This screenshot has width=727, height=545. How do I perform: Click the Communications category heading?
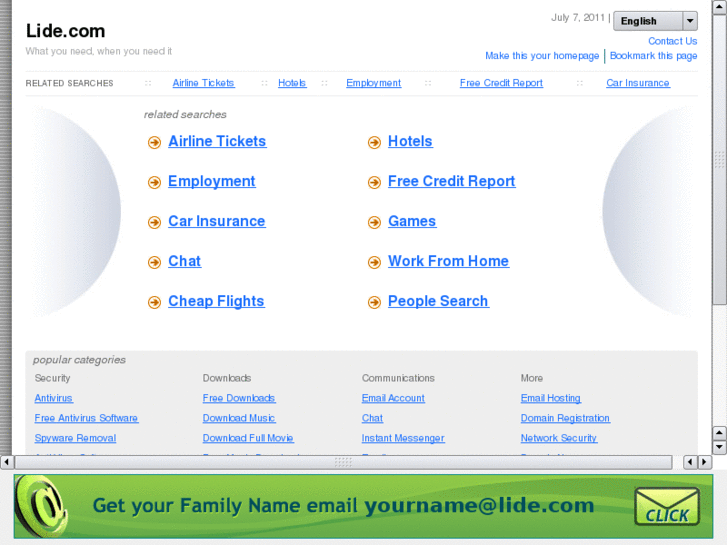pyautogui.click(x=398, y=378)
